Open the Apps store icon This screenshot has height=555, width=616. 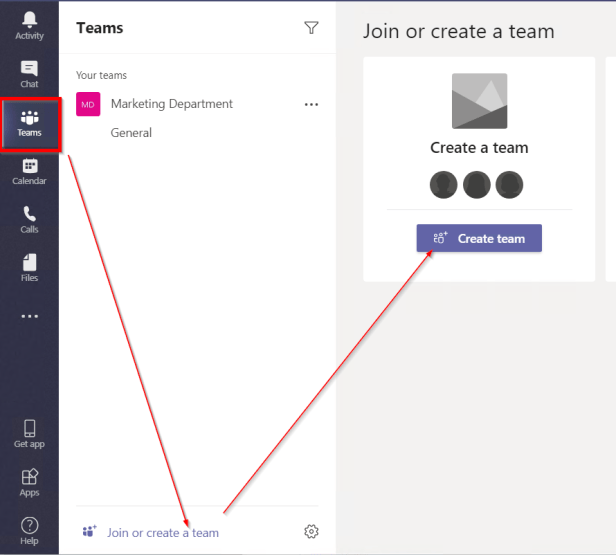click(x=29, y=482)
